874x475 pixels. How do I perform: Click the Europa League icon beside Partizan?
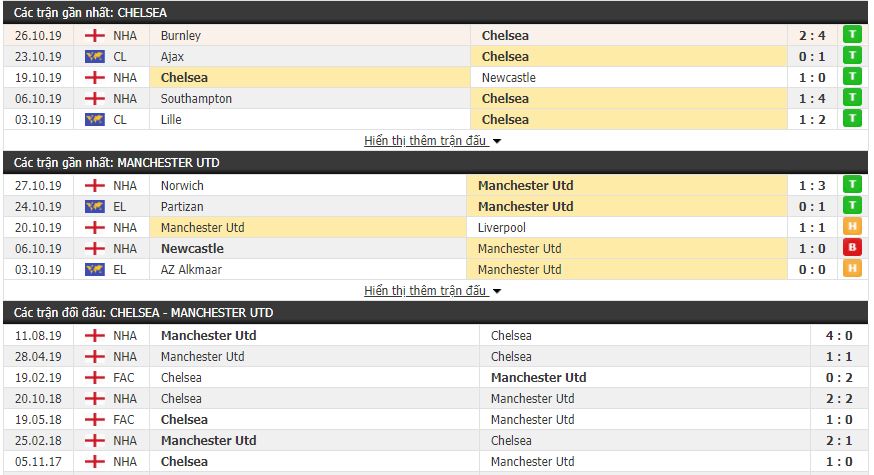coord(95,206)
